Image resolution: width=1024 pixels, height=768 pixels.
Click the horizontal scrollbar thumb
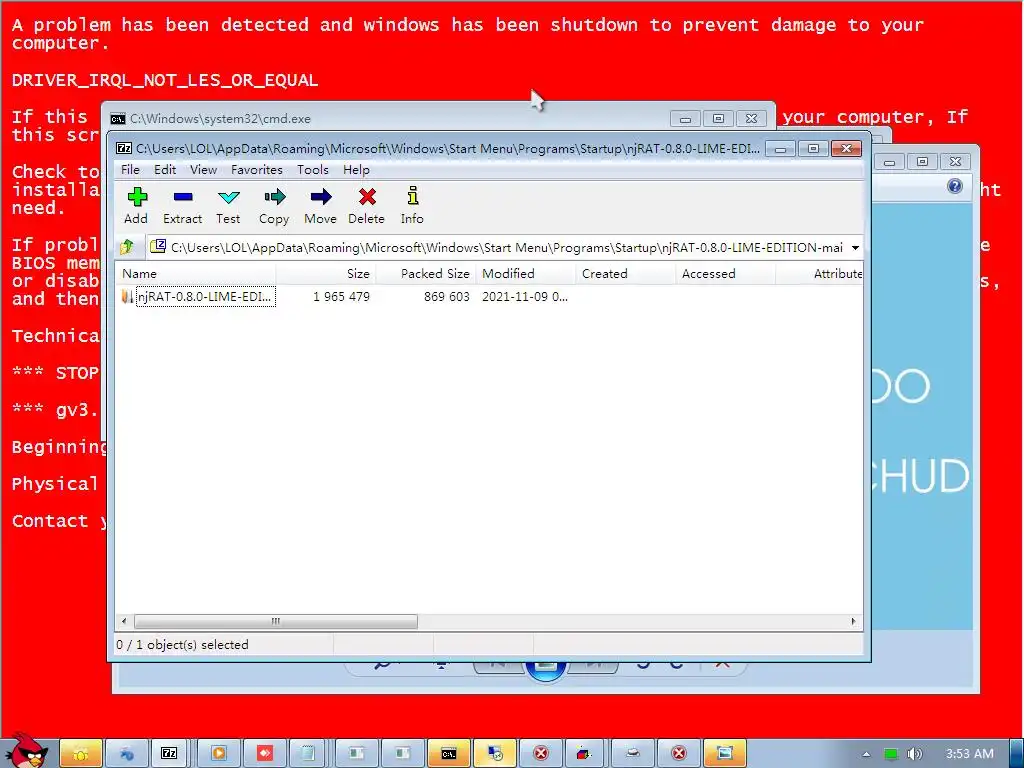[276, 621]
